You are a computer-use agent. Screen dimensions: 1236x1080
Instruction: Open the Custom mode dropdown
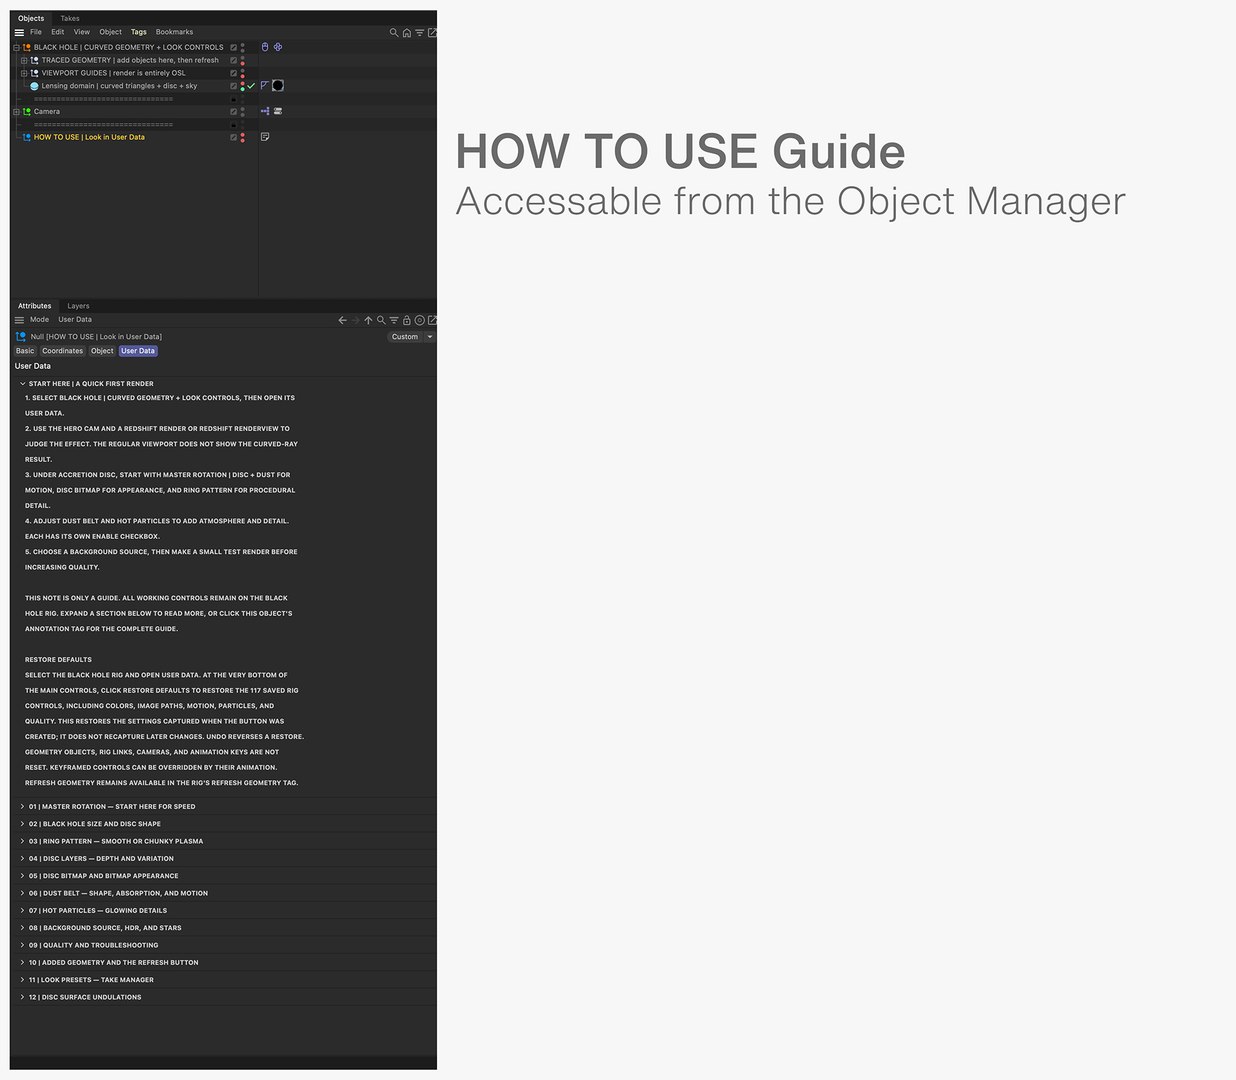tap(411, 337)
